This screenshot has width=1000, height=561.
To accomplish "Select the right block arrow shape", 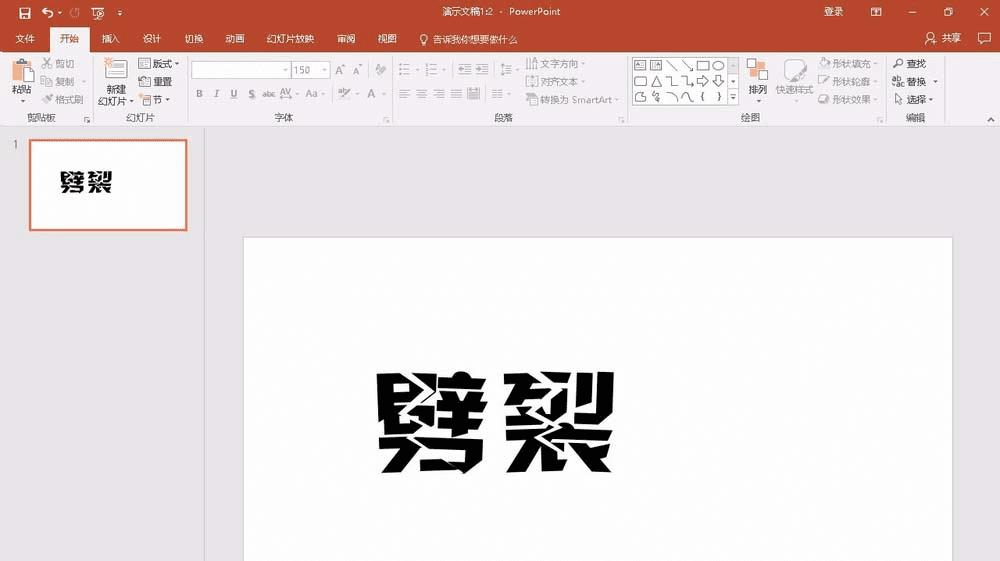I will (x=703, y=81).
